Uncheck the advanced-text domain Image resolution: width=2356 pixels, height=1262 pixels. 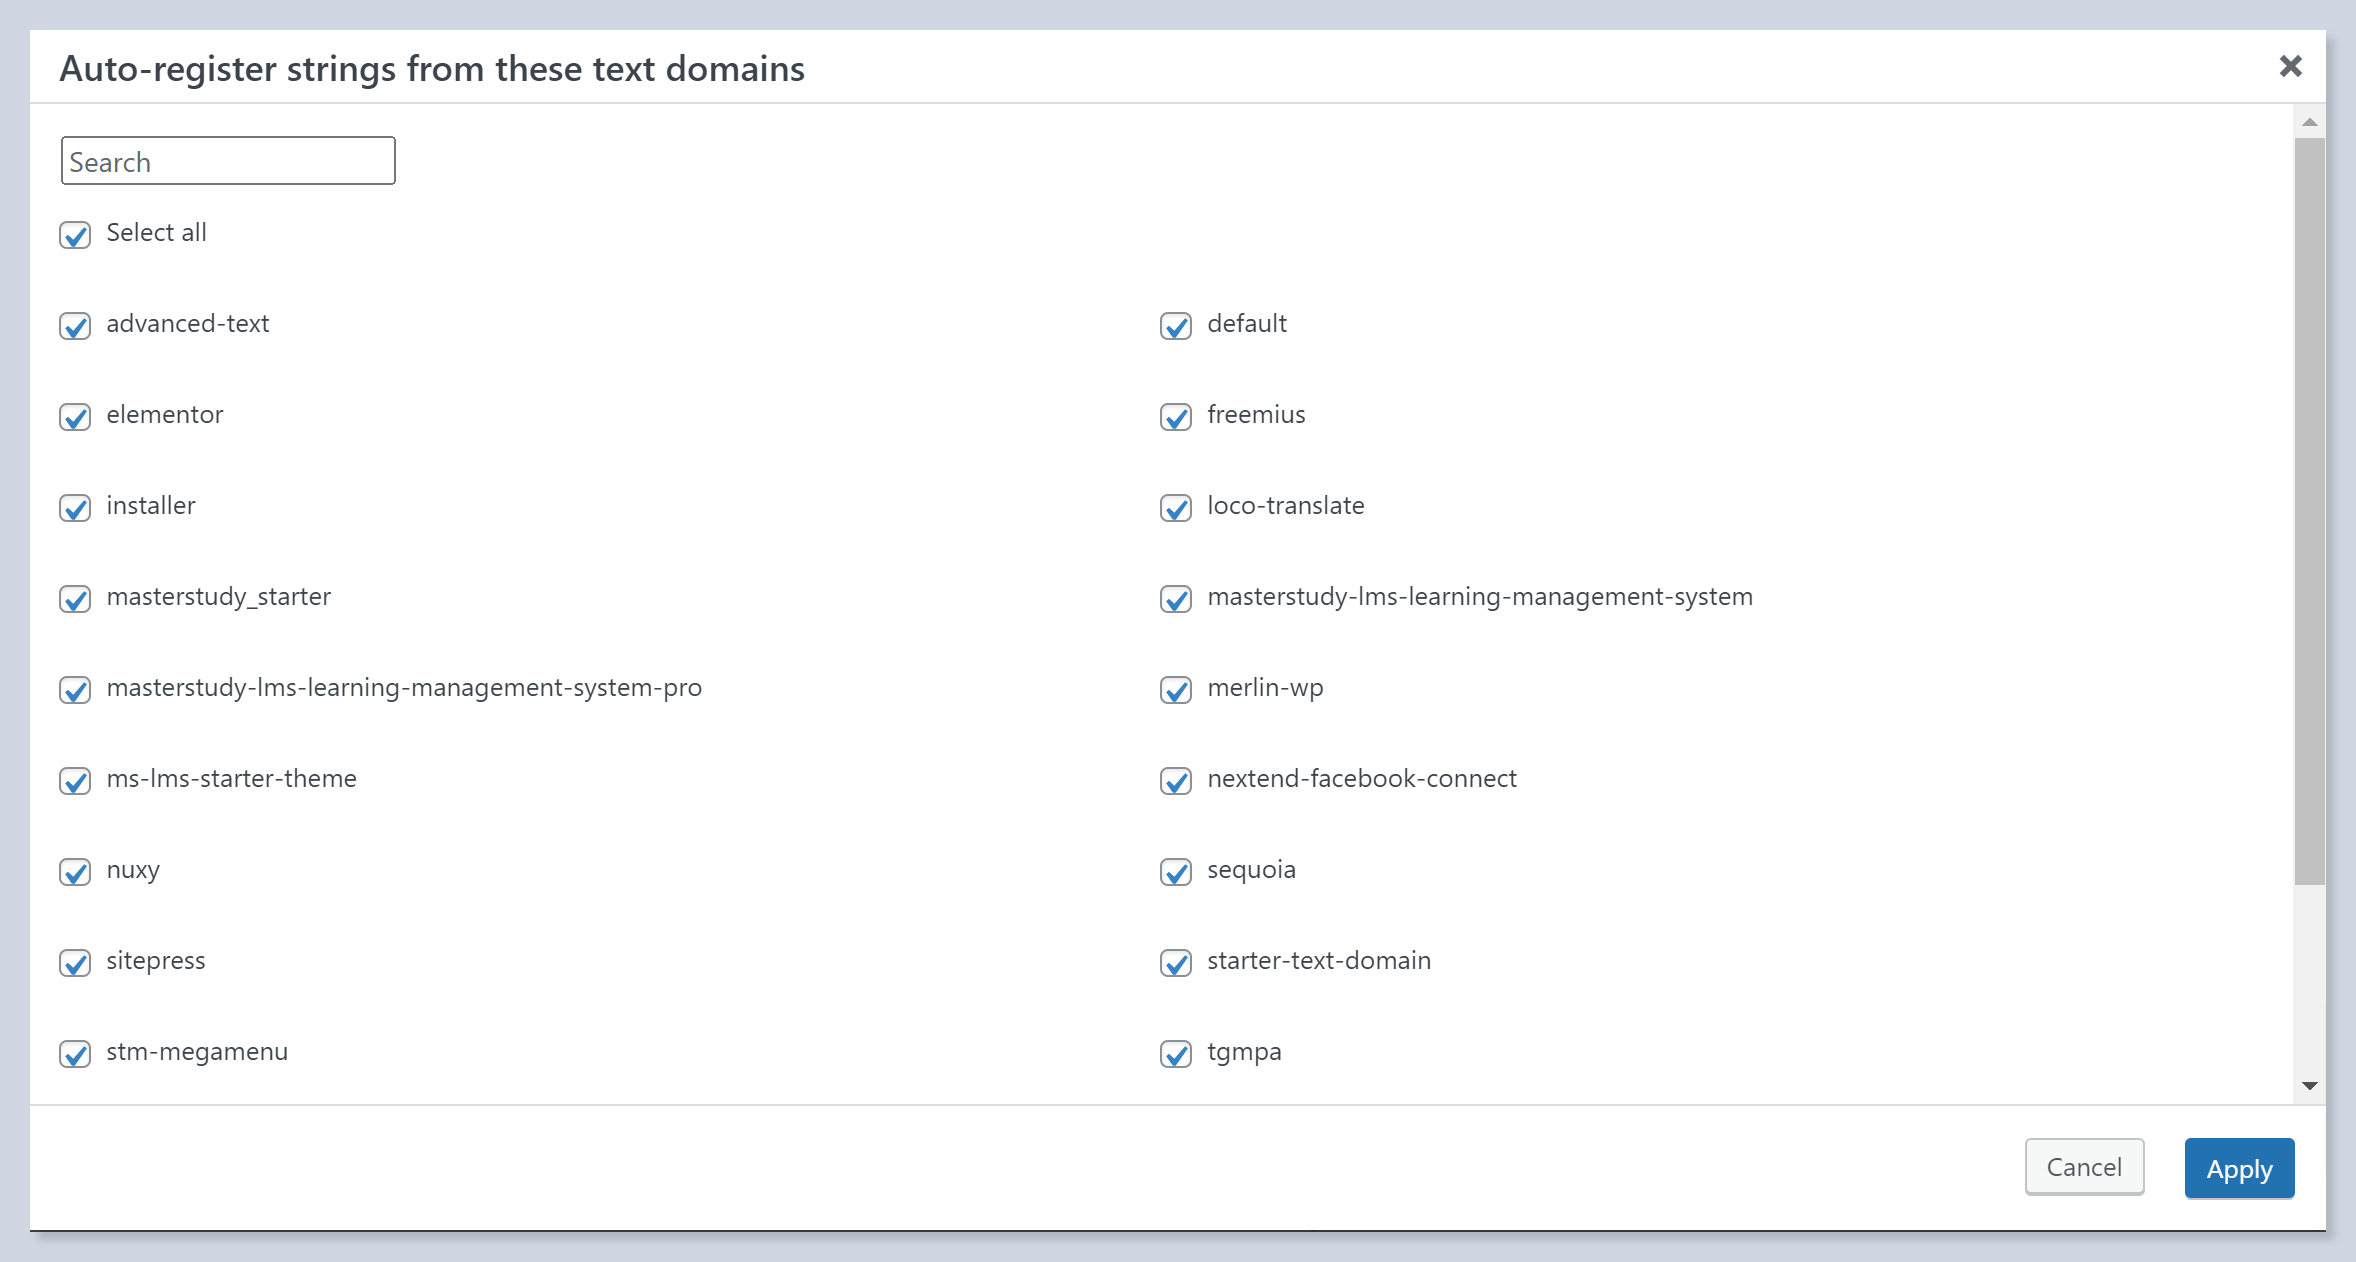(75, 326)
